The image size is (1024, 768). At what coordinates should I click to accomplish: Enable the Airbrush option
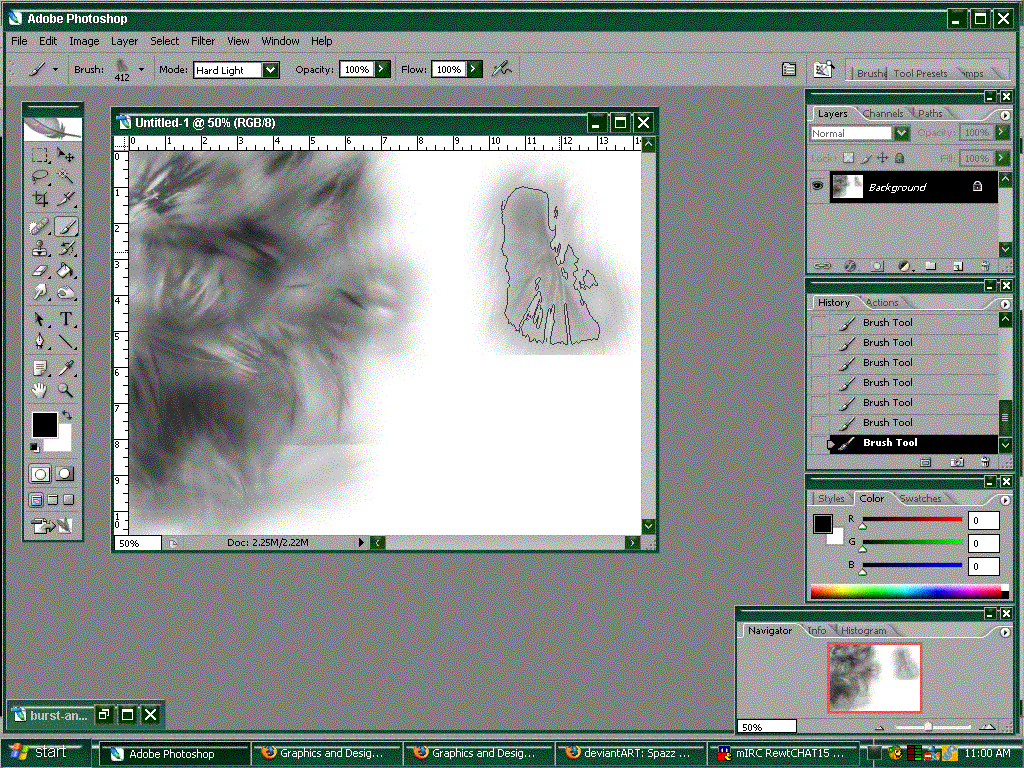[x=502, y=69]
